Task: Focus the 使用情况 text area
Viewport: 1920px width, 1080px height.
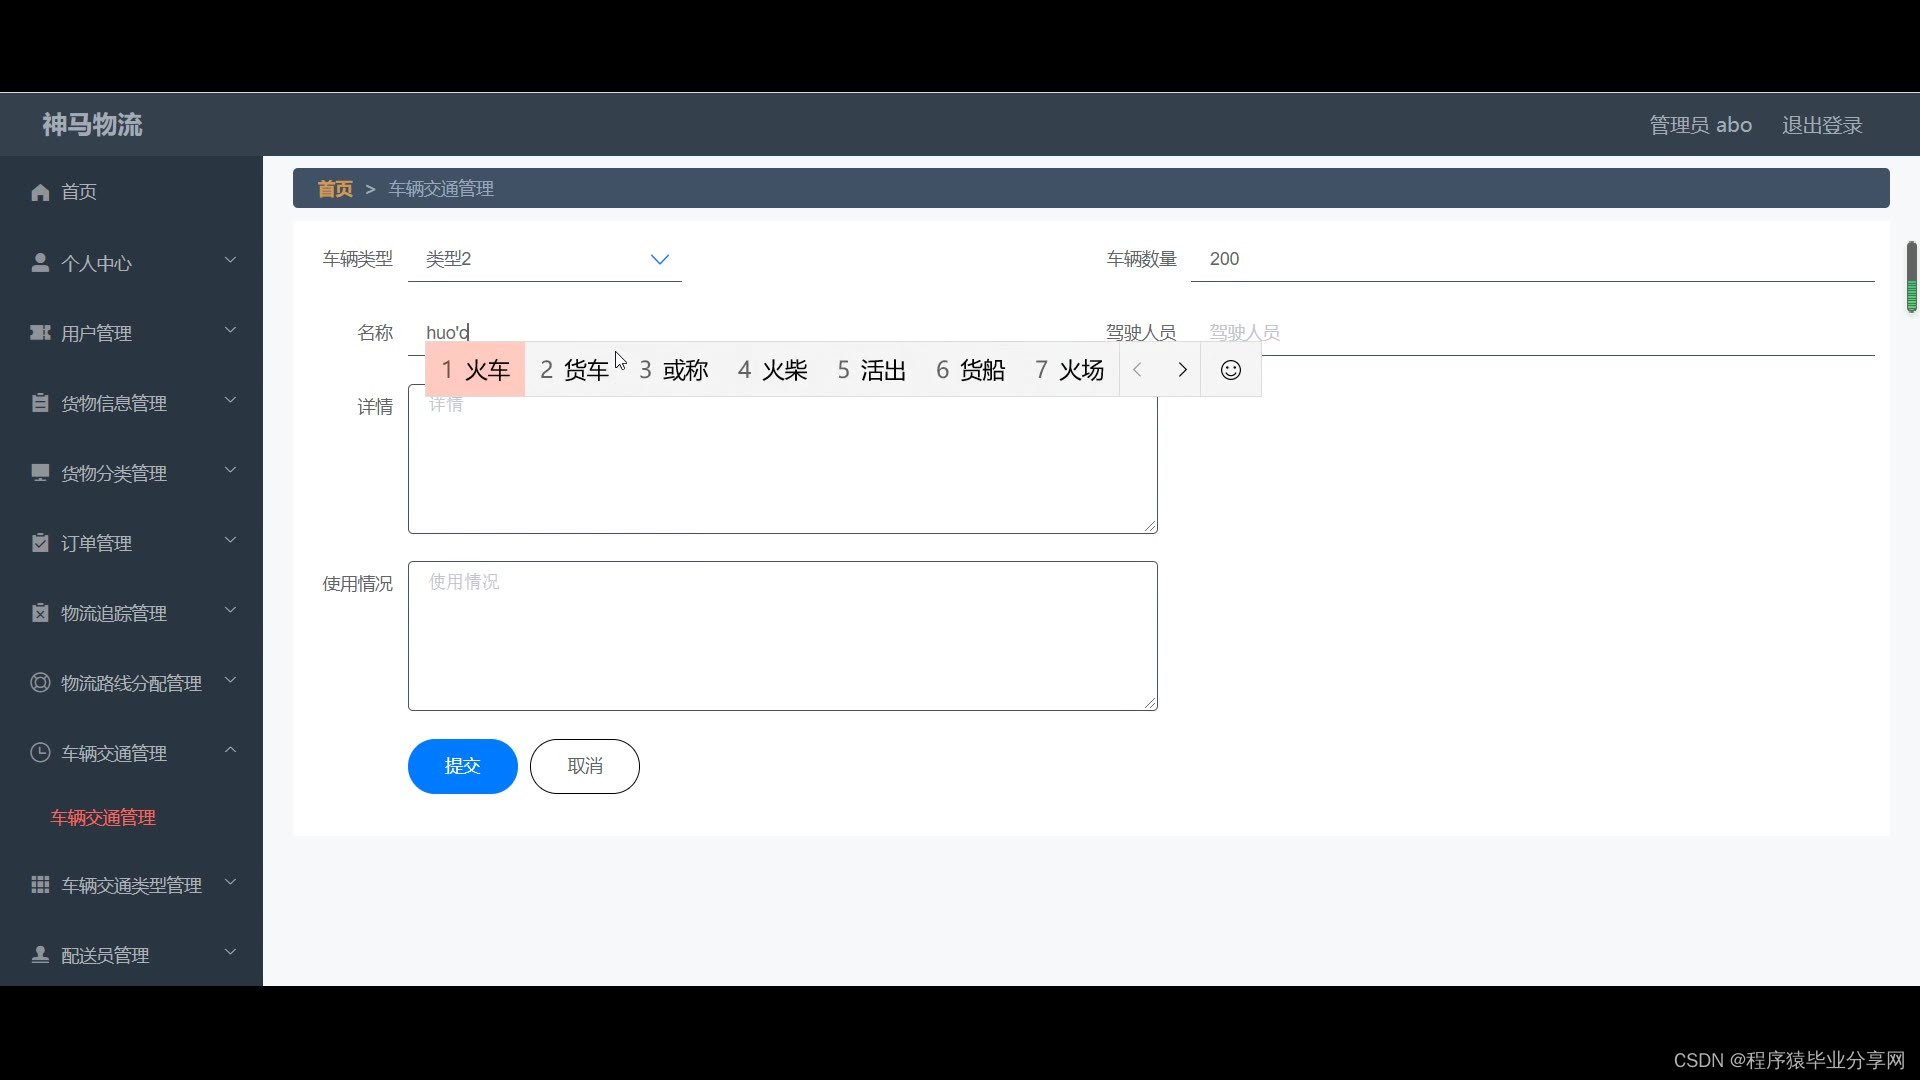Action: pos(782,636)
